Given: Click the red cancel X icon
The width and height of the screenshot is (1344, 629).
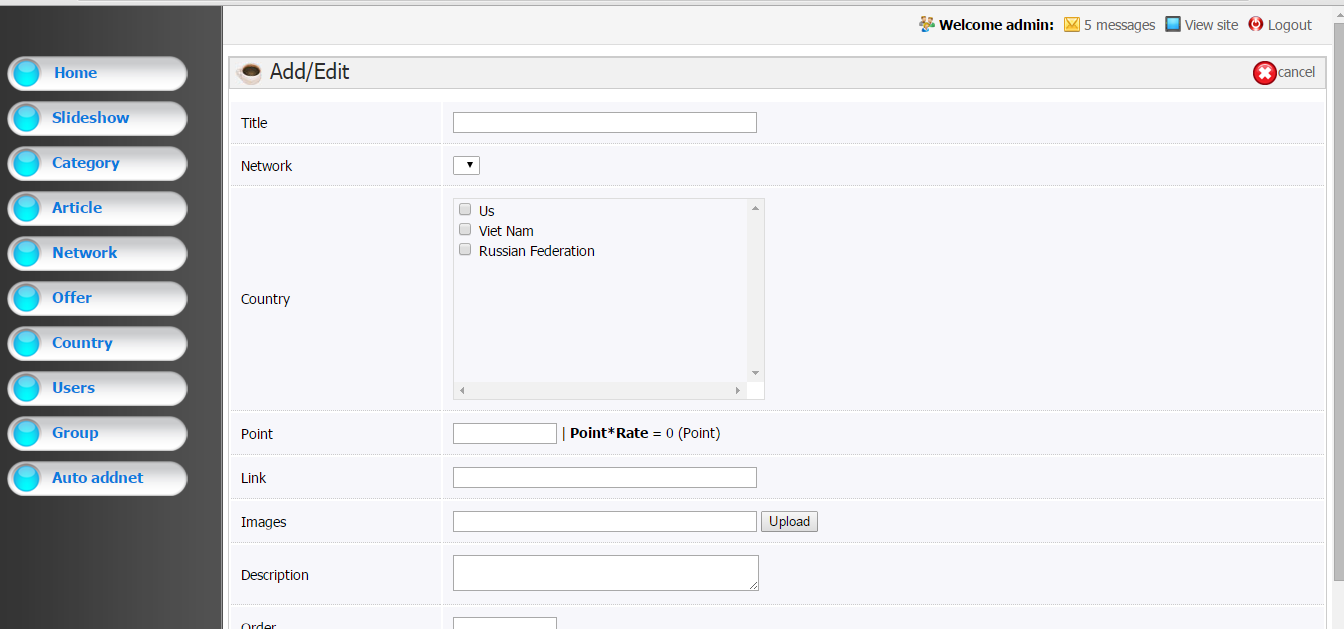Looking at the screenshot, I should pyautogui.click(x=1264, y=73).
